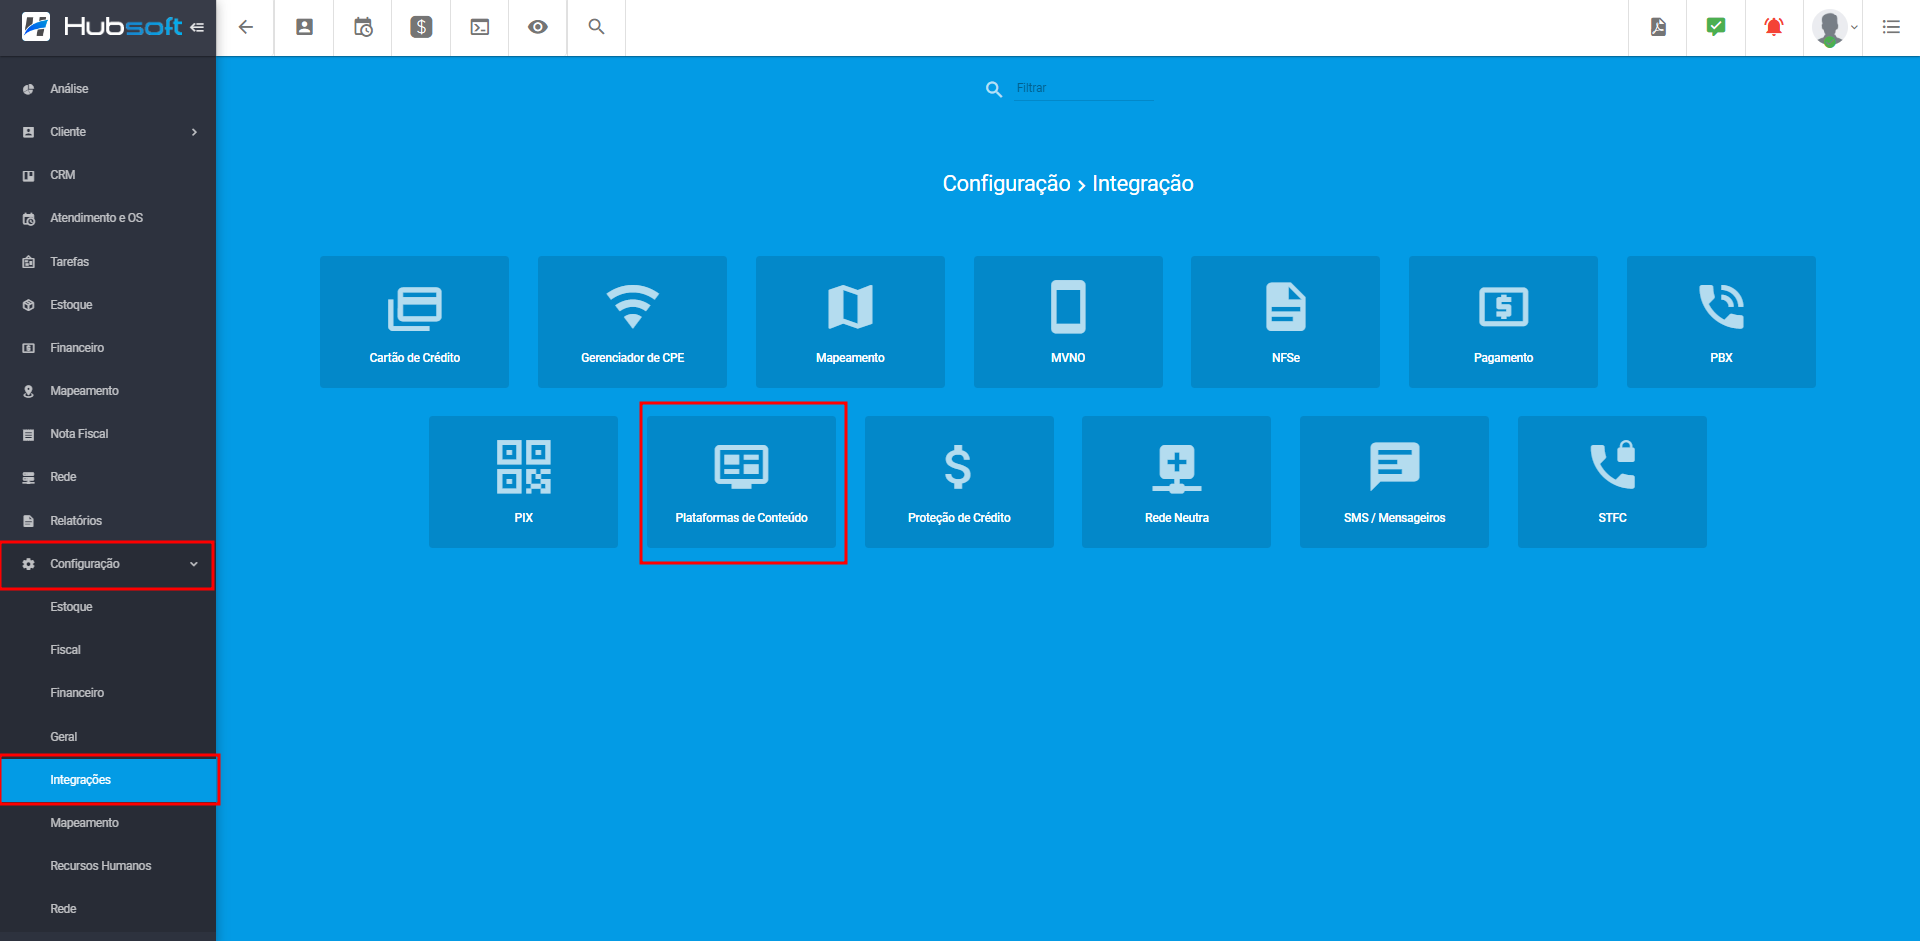Click the green check message icon

[x=1716, y=27]
